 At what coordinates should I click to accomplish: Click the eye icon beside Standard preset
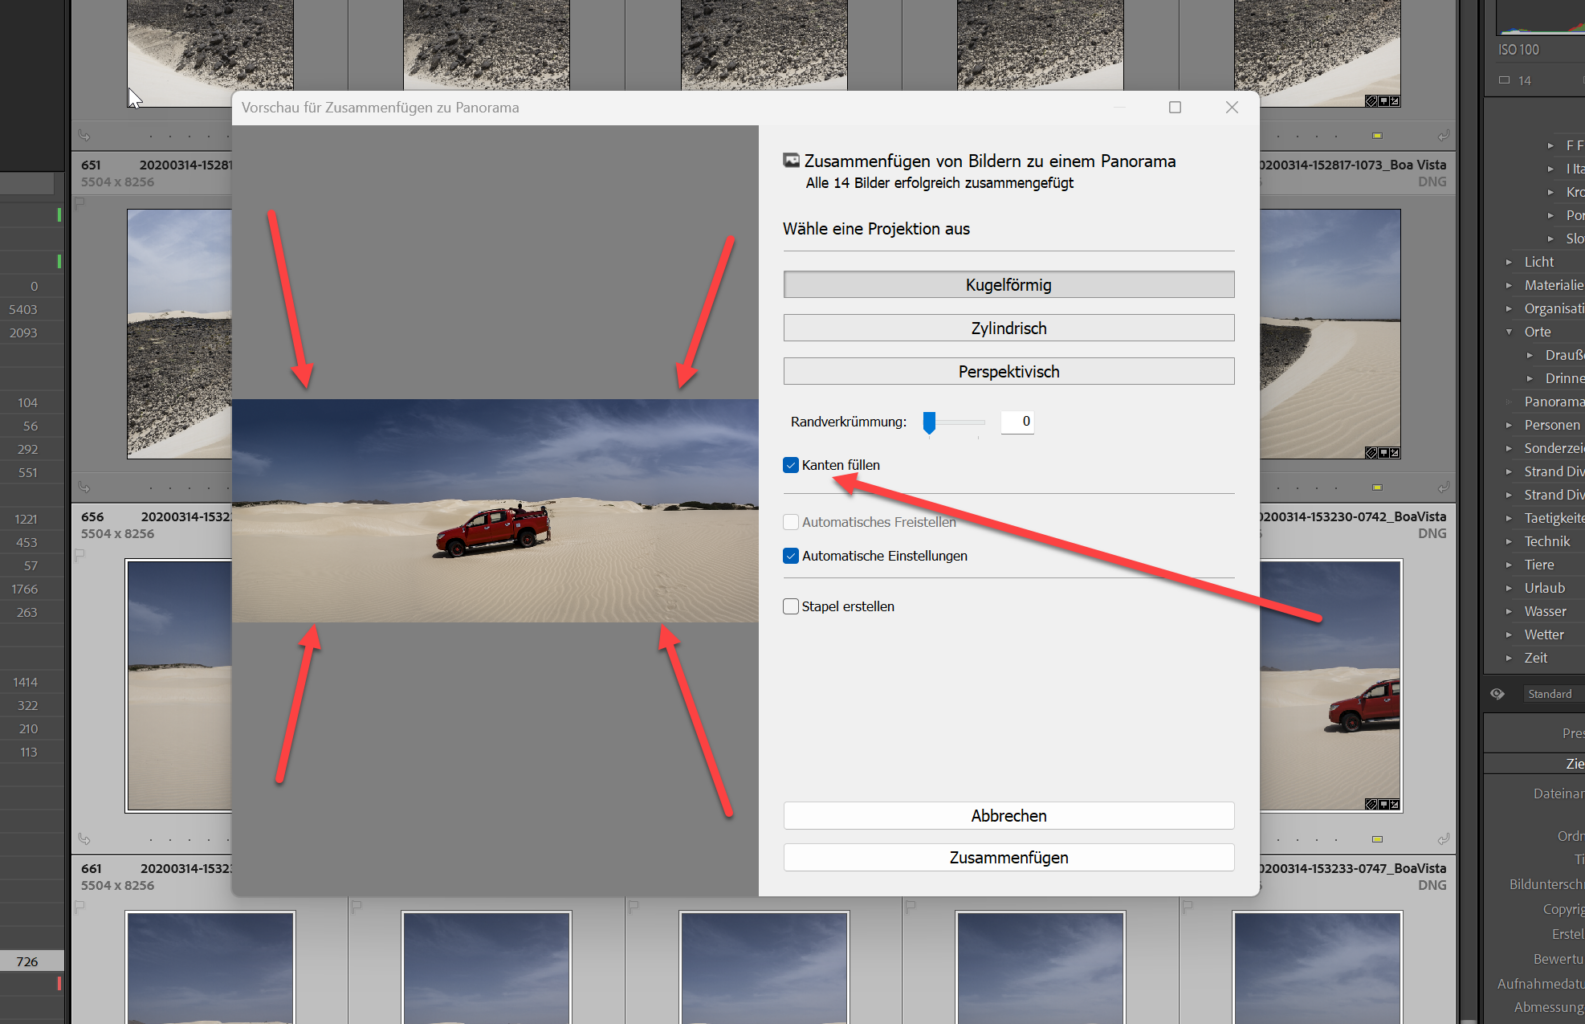[1497, 694]
